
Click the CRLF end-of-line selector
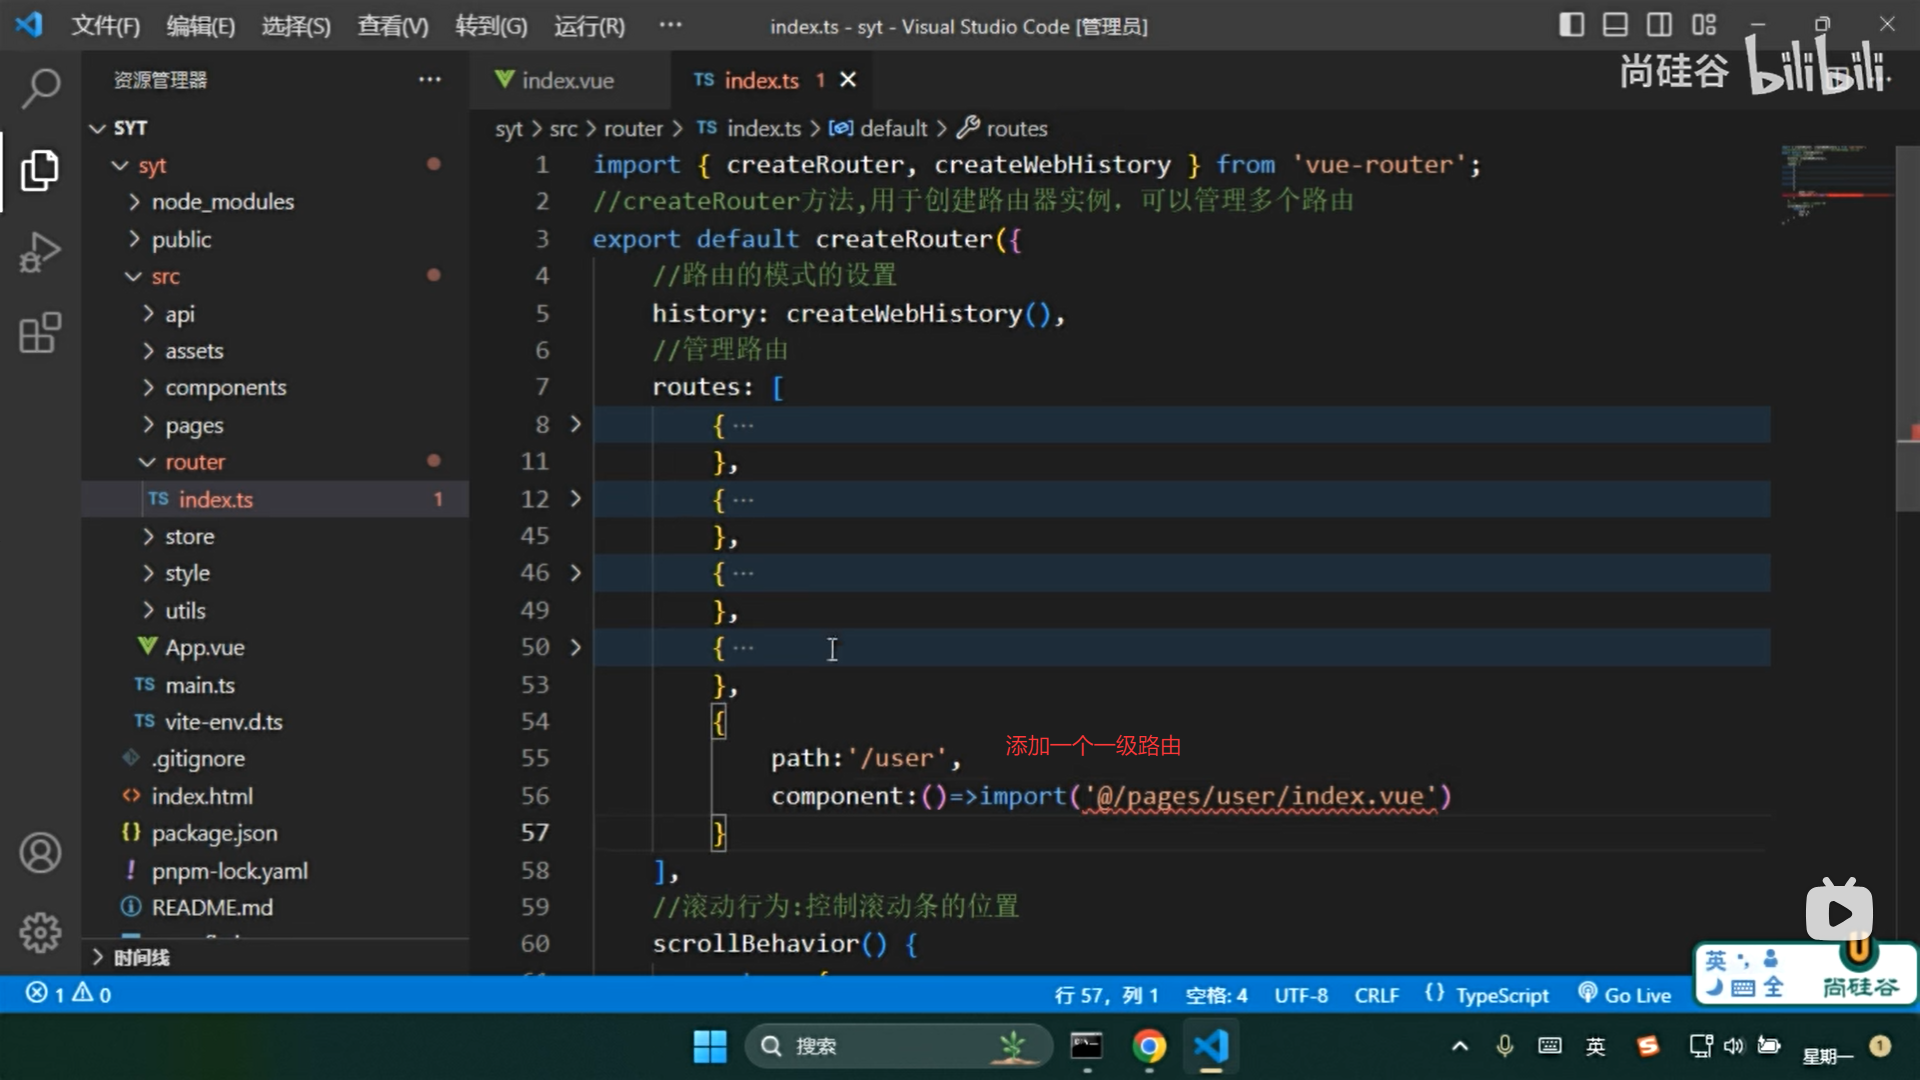pyautogui.click(x=1376, y=995)
